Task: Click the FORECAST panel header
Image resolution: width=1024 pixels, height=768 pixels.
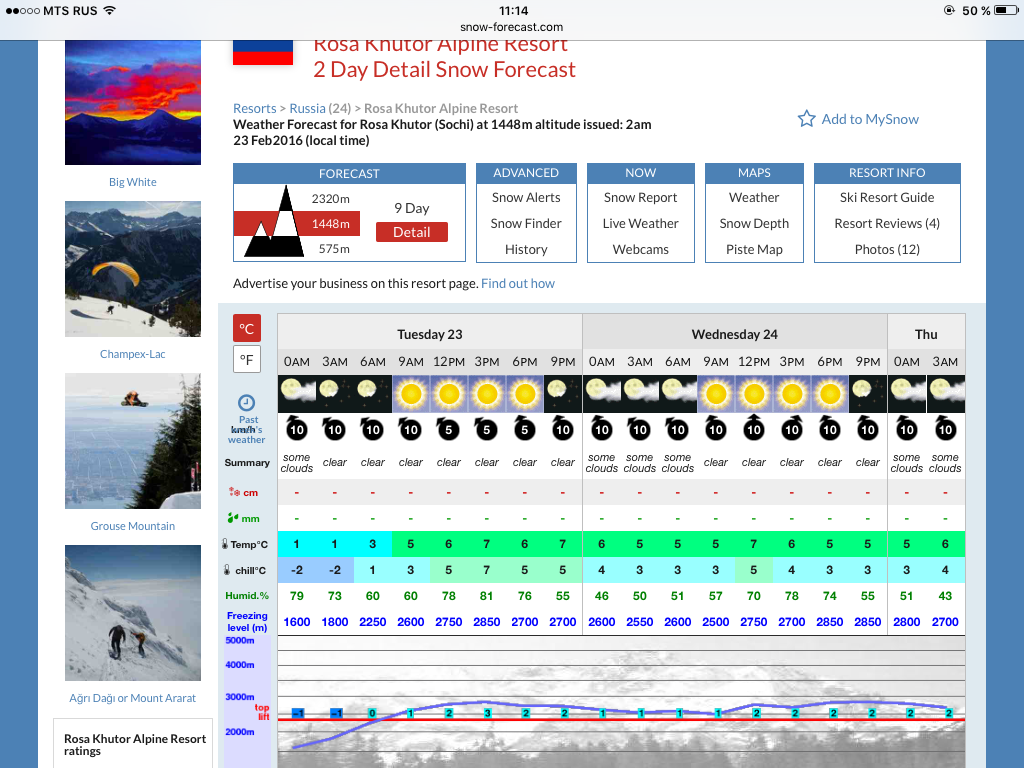Action: [x=349, y=173]
